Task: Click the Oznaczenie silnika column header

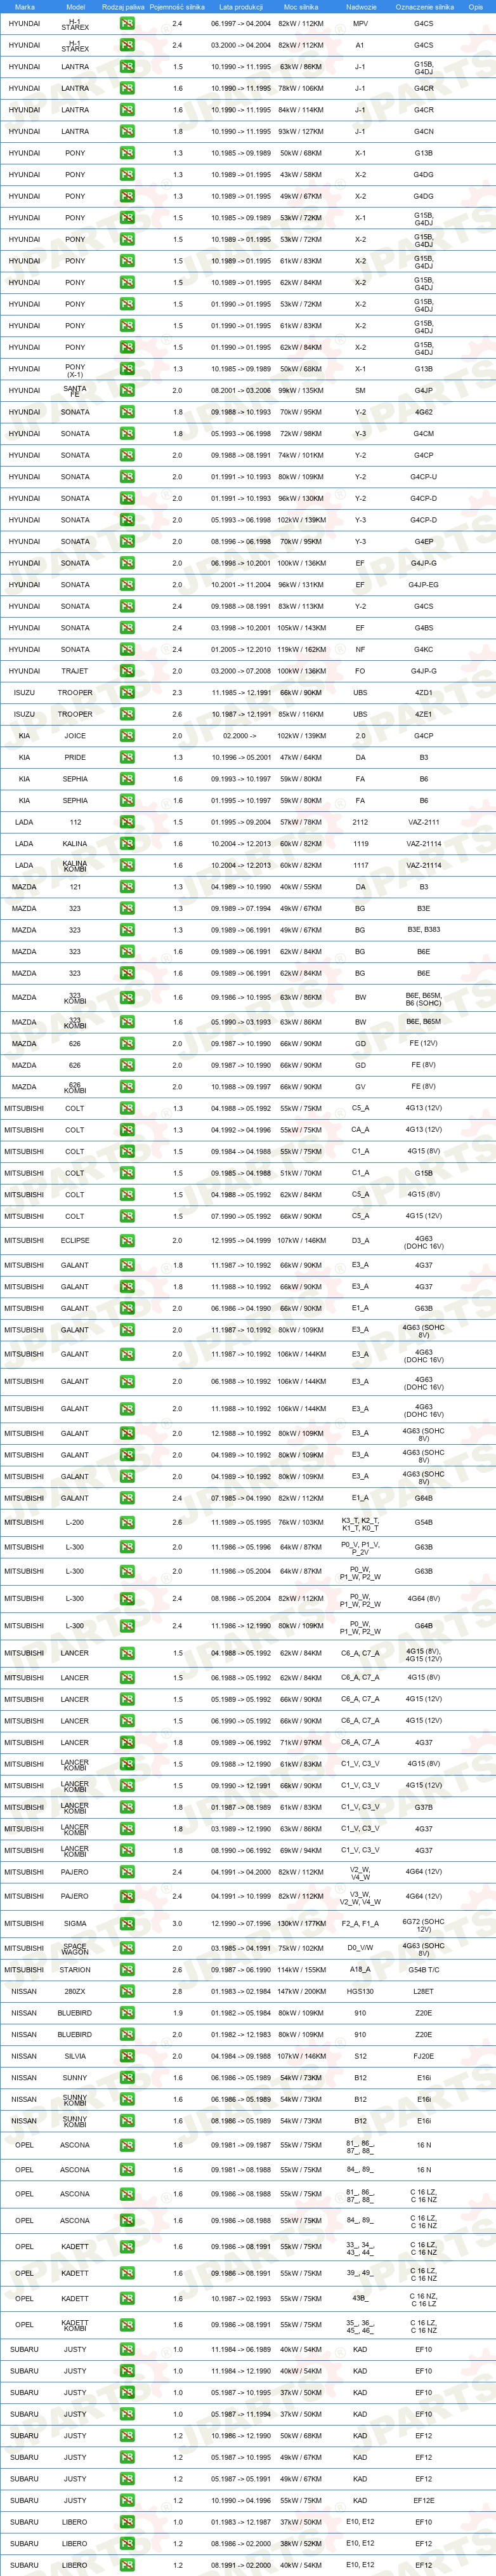Action: (424, 7)
